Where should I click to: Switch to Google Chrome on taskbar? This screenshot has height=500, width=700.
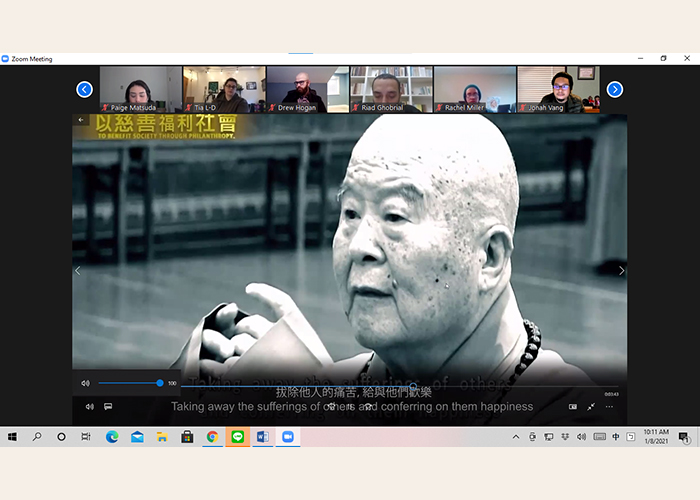tap(212, 437)
